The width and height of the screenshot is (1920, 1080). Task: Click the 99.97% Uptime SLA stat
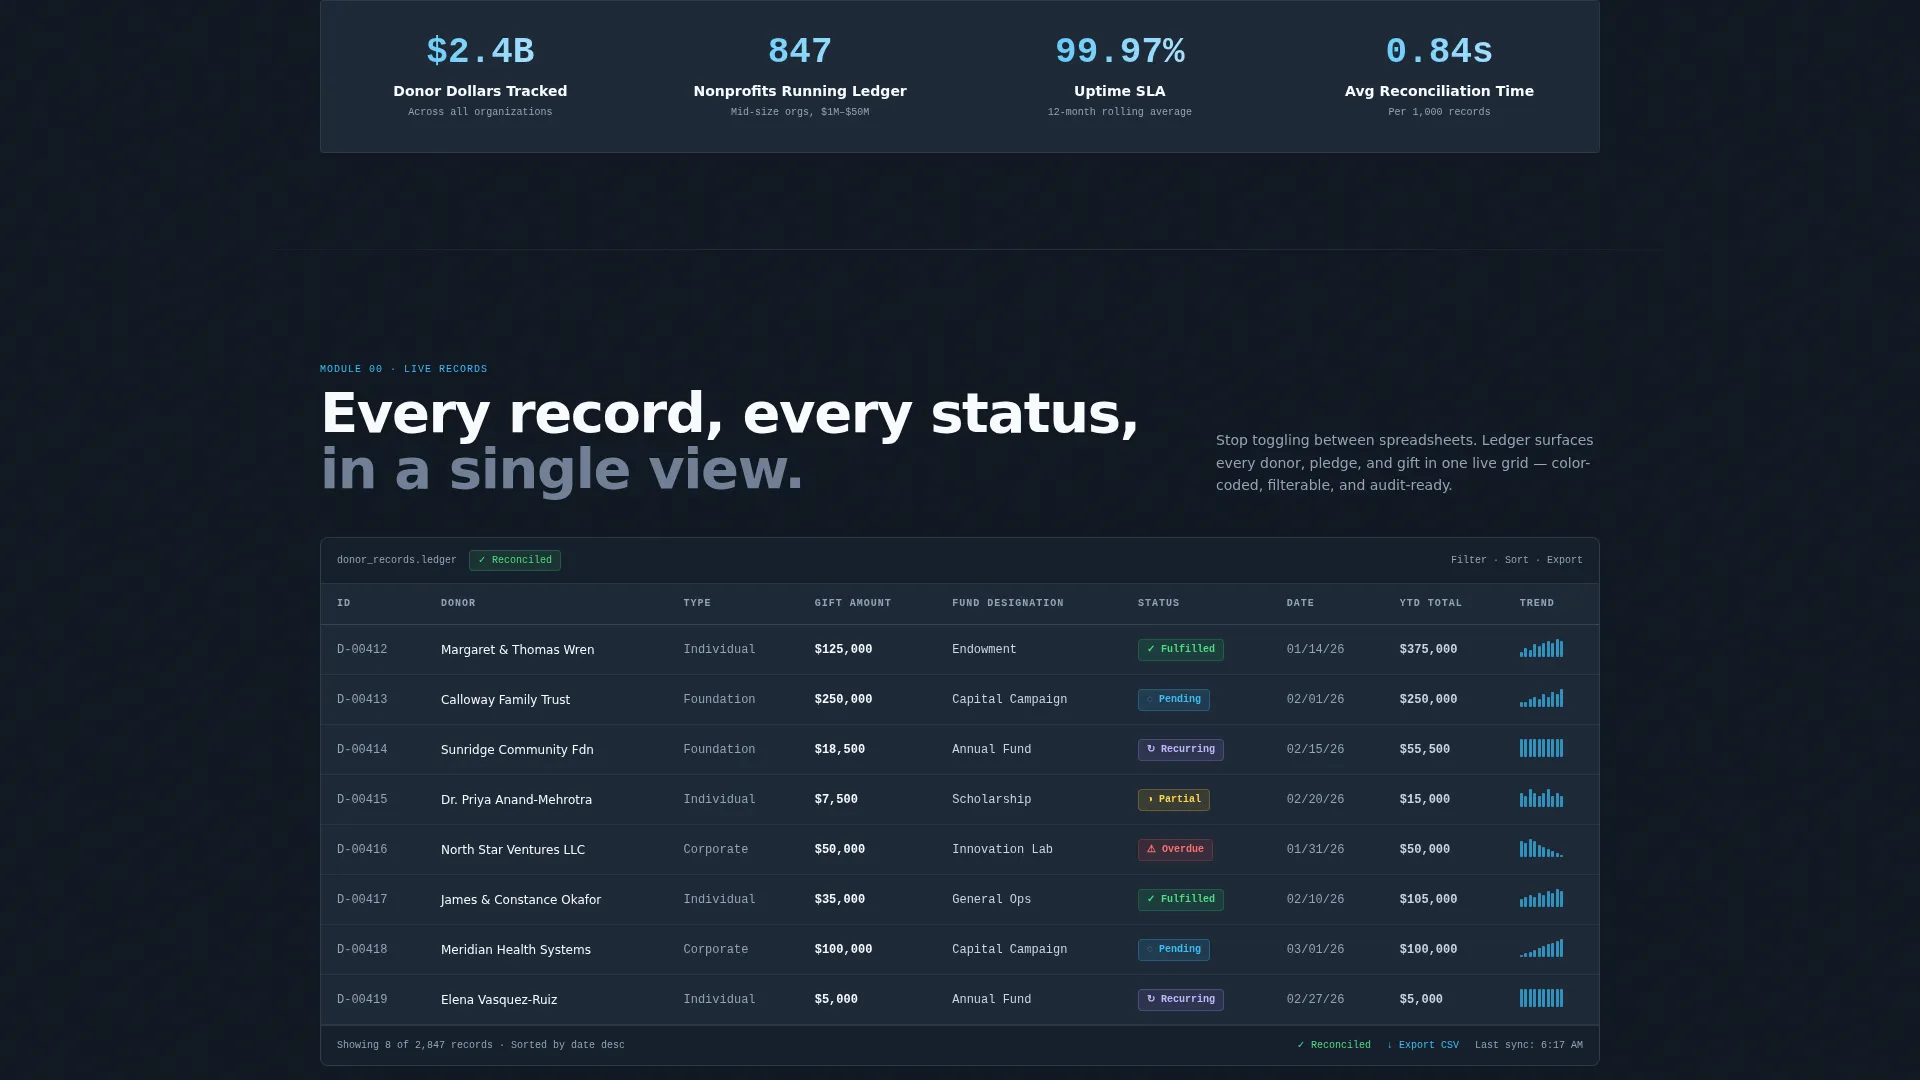click(x=1120, y=76)
